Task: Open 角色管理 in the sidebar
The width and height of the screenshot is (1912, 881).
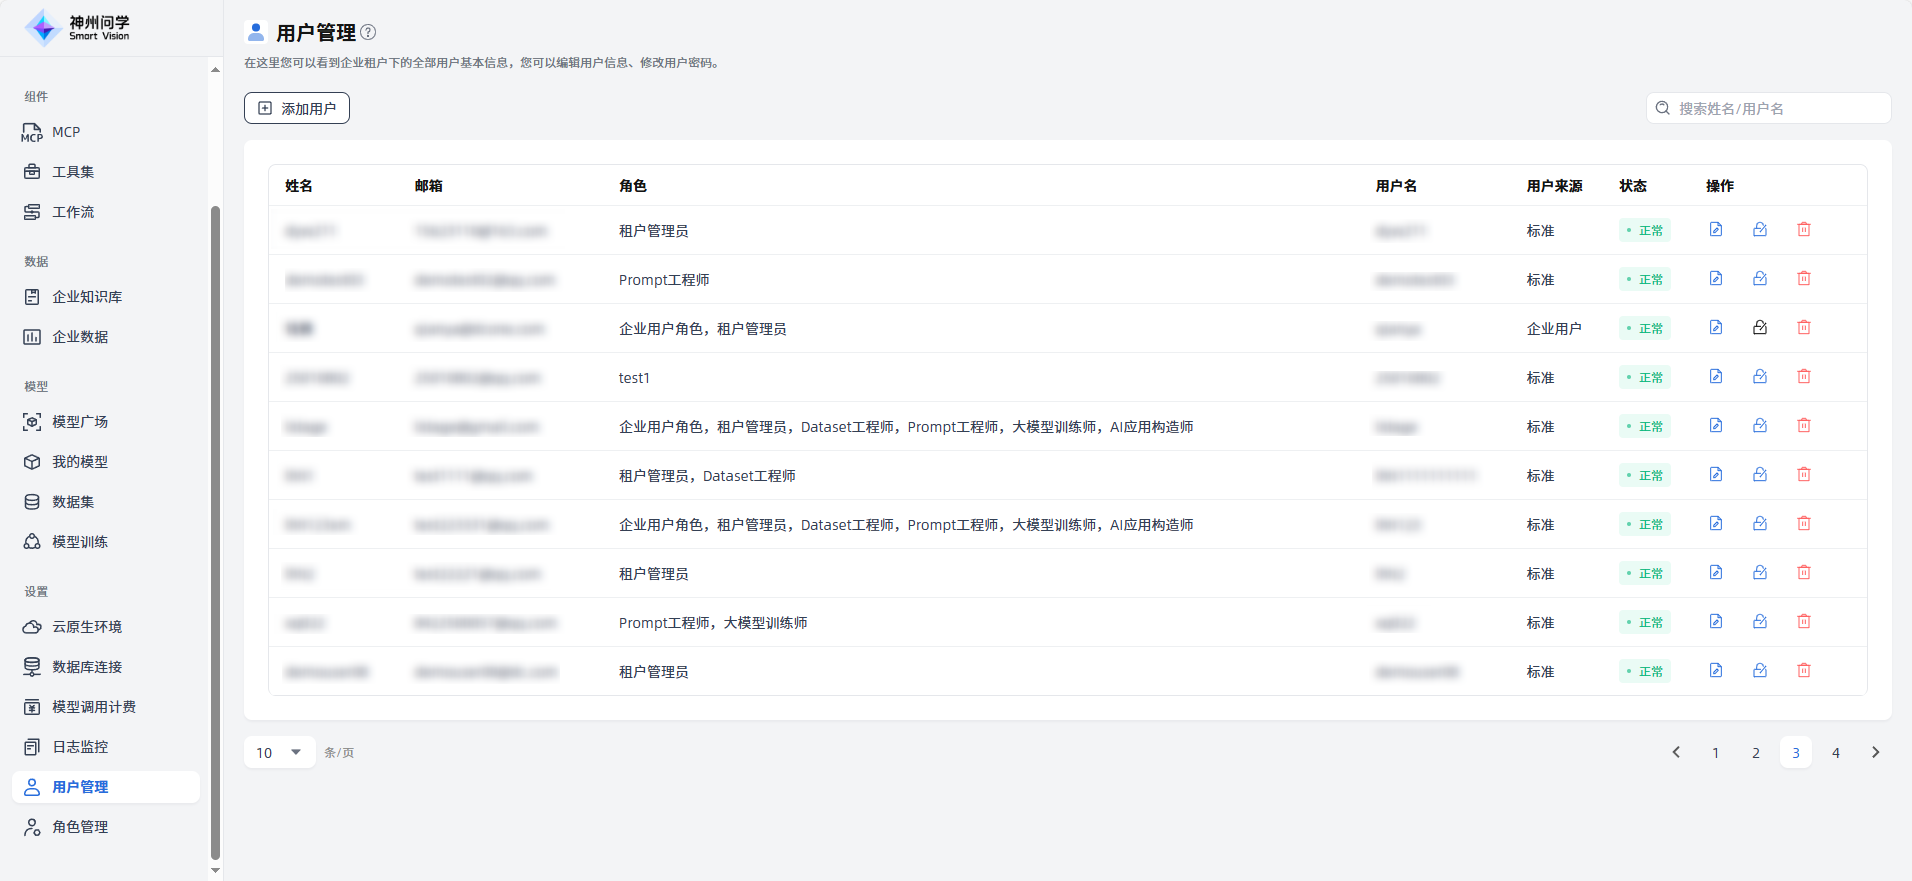Action: 80,827
